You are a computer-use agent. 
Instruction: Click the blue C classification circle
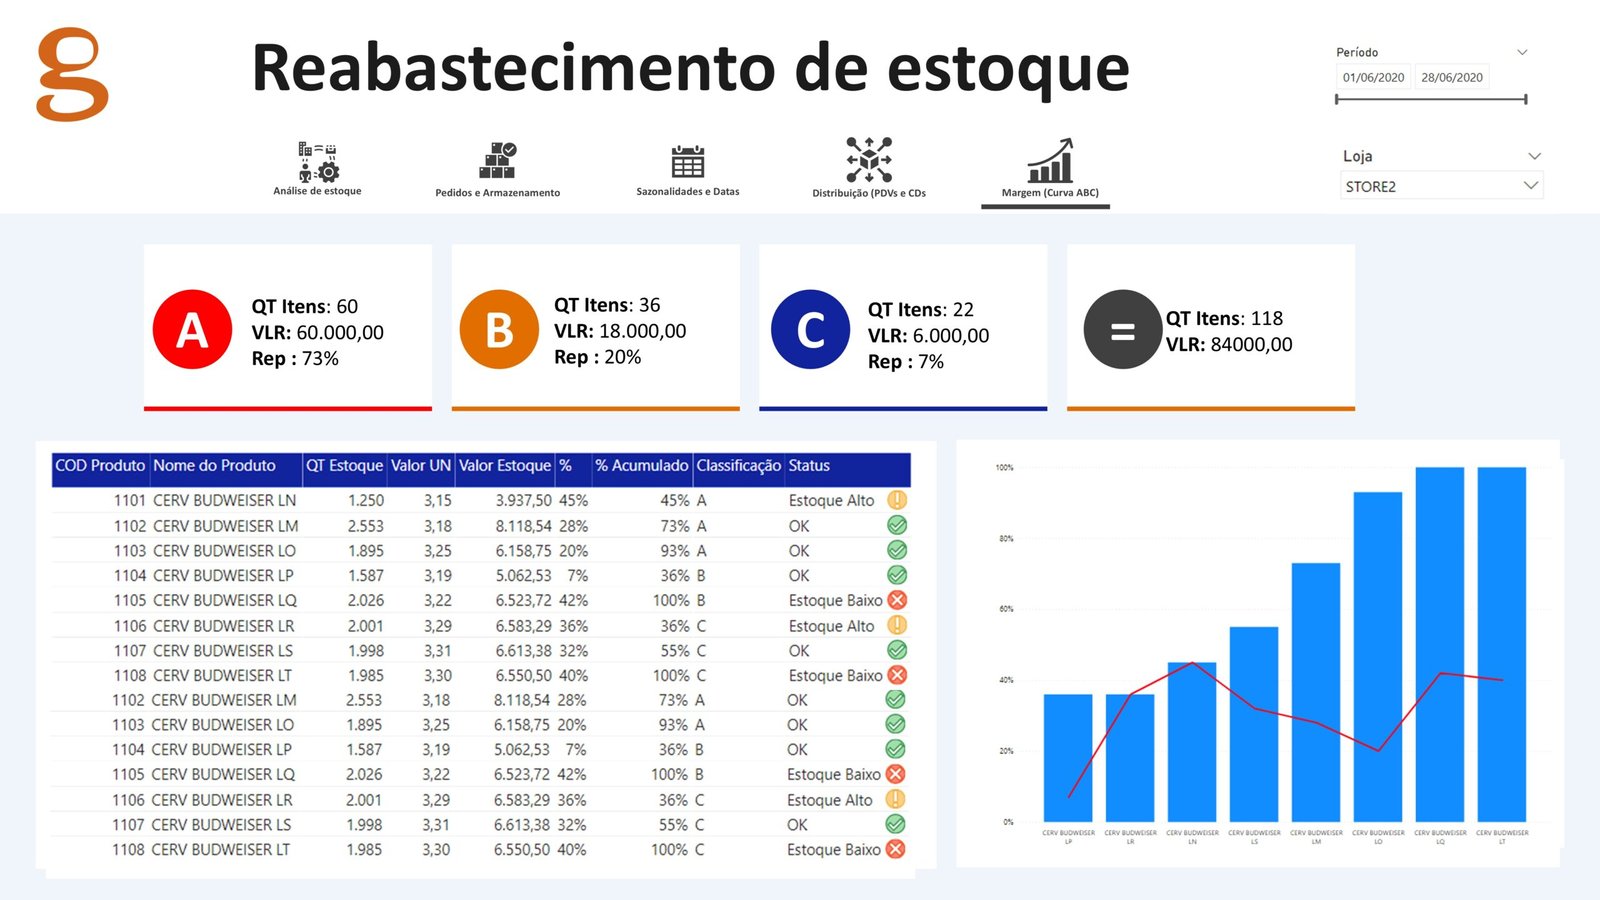[x=810, y=330]
